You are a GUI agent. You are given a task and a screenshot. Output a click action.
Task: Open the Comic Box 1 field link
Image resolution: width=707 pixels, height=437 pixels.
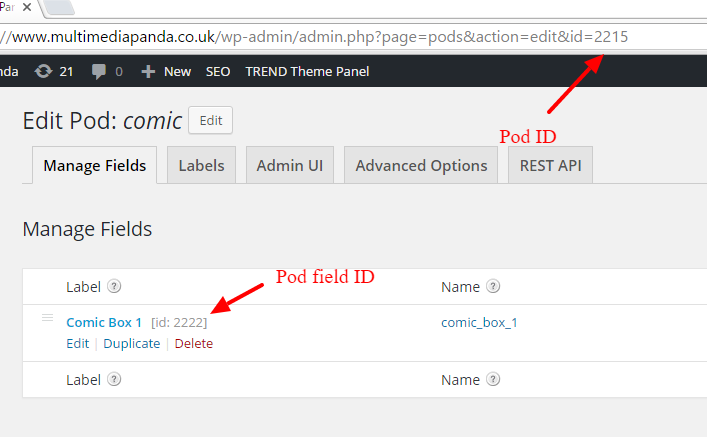click(x=104, y=322)
